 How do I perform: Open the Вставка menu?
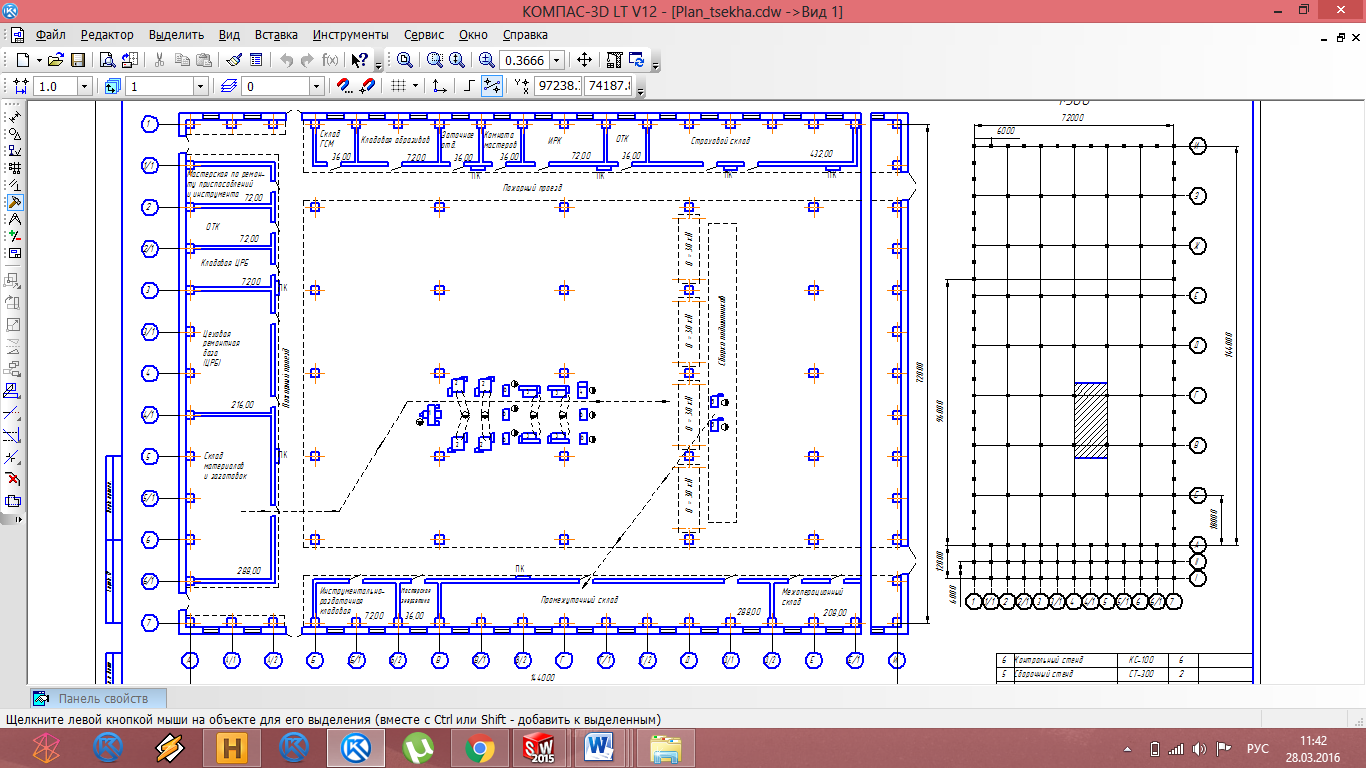coord(276,34)
